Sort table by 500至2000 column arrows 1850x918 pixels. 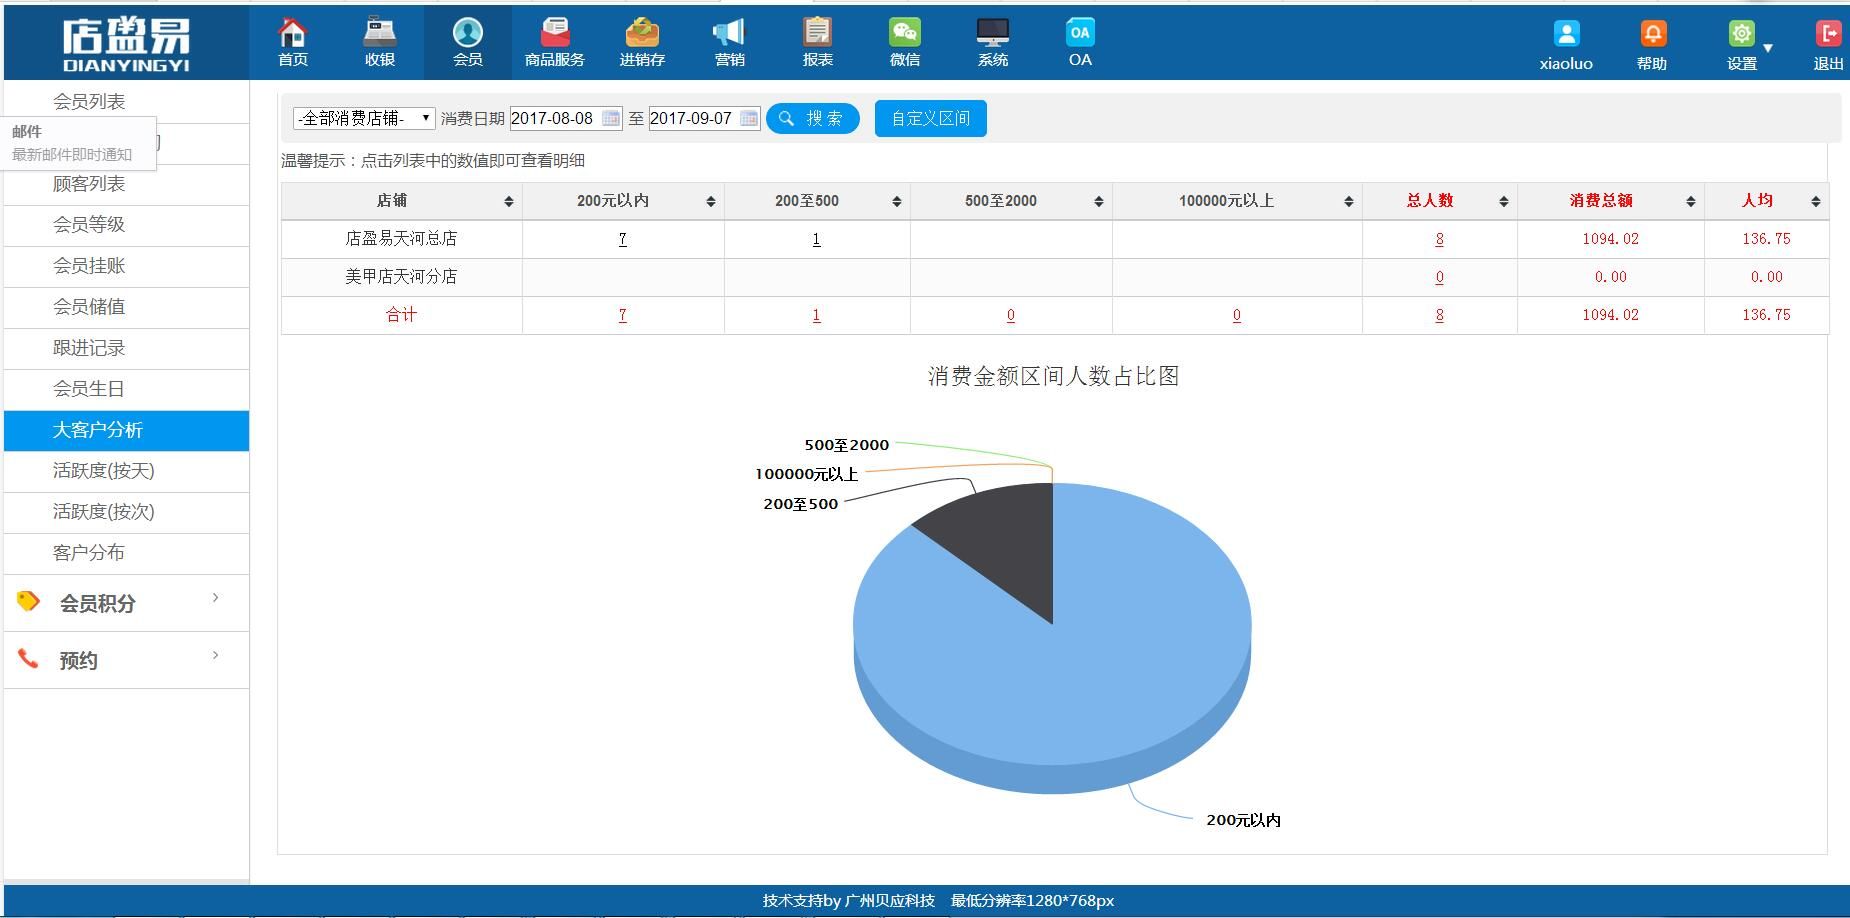pyautogui.click(x=1098, y=202)
